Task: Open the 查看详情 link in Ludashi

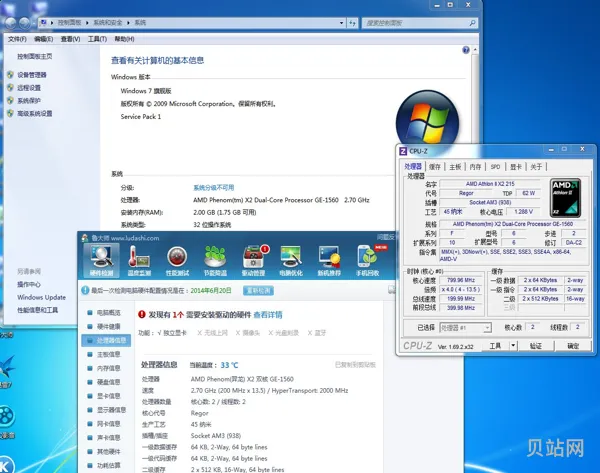Action: click(x=268, y=315)
